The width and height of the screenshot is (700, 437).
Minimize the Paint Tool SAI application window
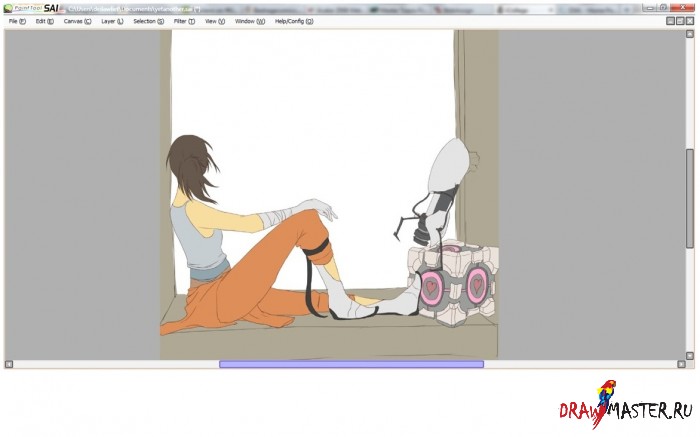point(650,8)
